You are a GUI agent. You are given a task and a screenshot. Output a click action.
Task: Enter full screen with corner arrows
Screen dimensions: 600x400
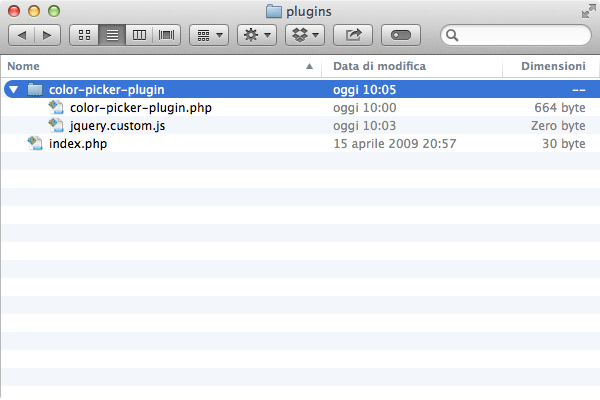coord(589,11)
